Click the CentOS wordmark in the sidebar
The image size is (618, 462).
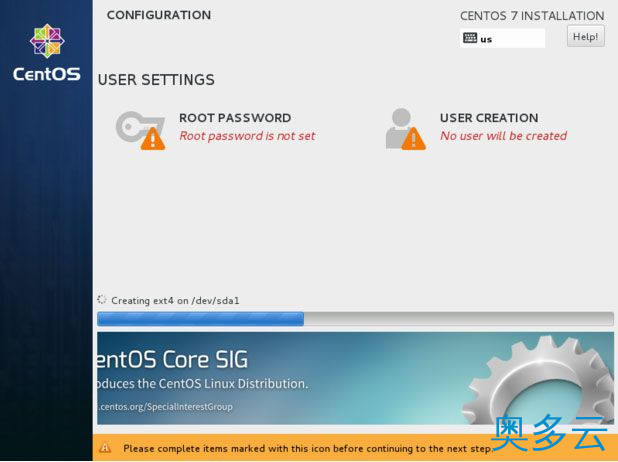[47, 74]
